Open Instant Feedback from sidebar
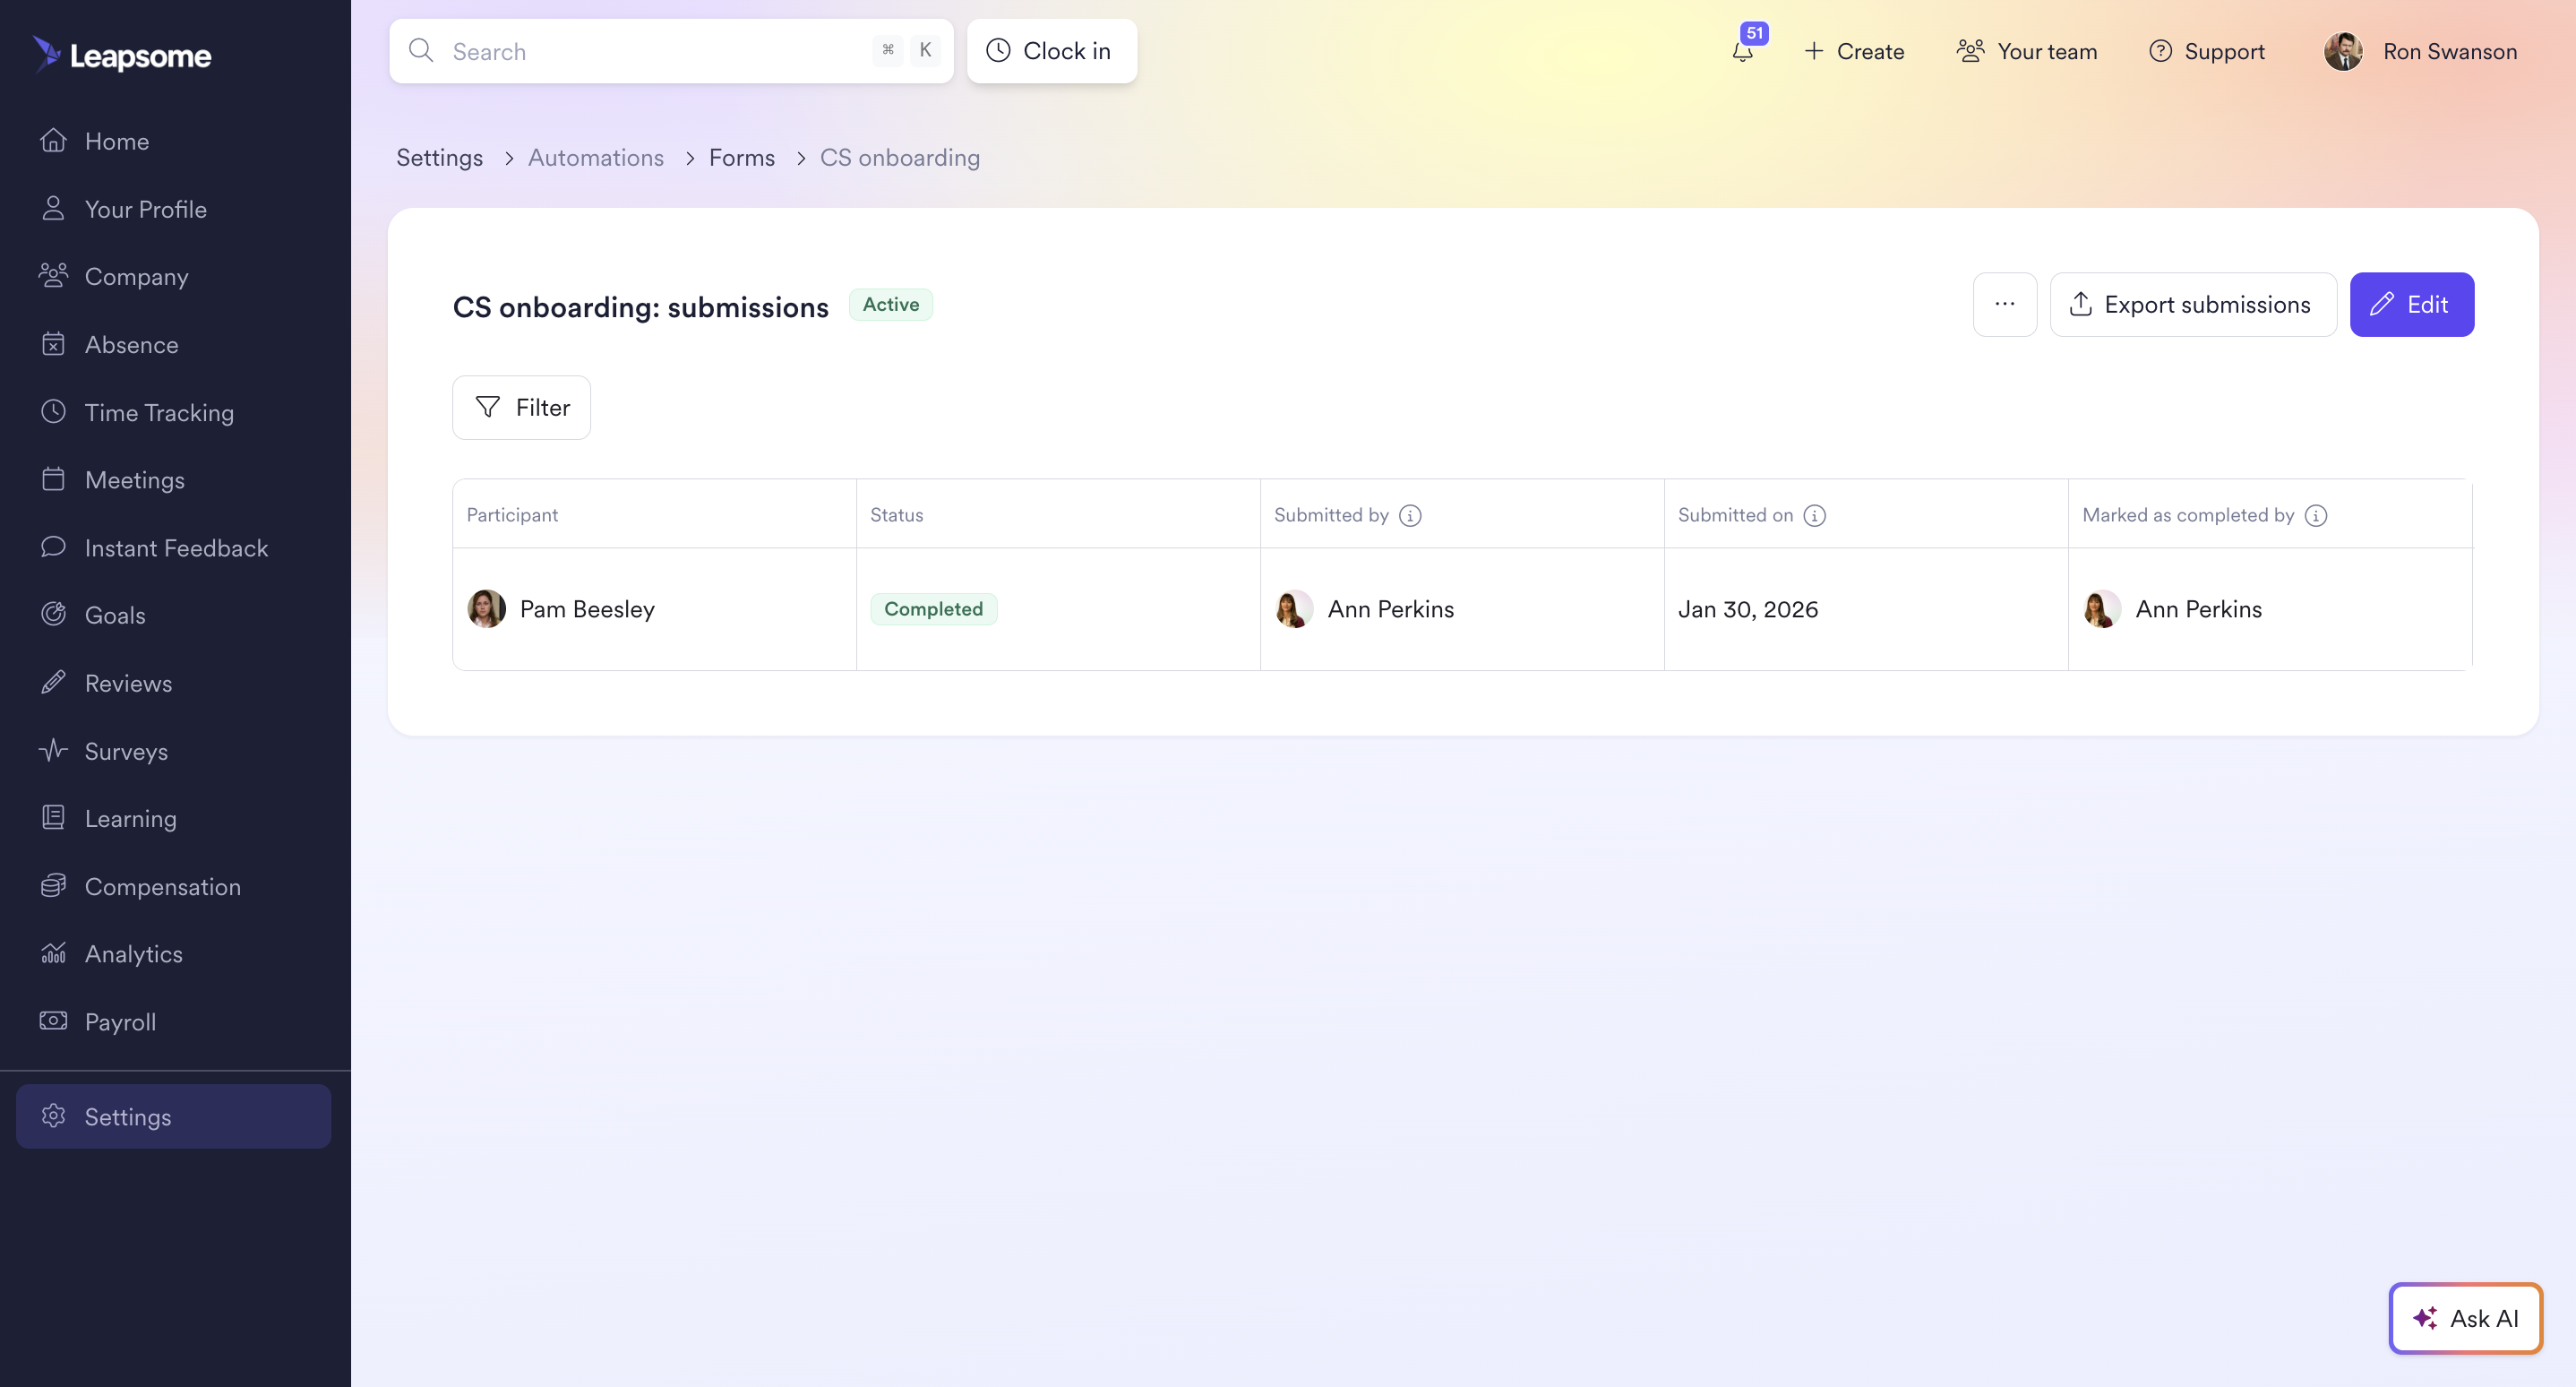The width and height of the screenshot is (2576, 1387). pos(176,547)
